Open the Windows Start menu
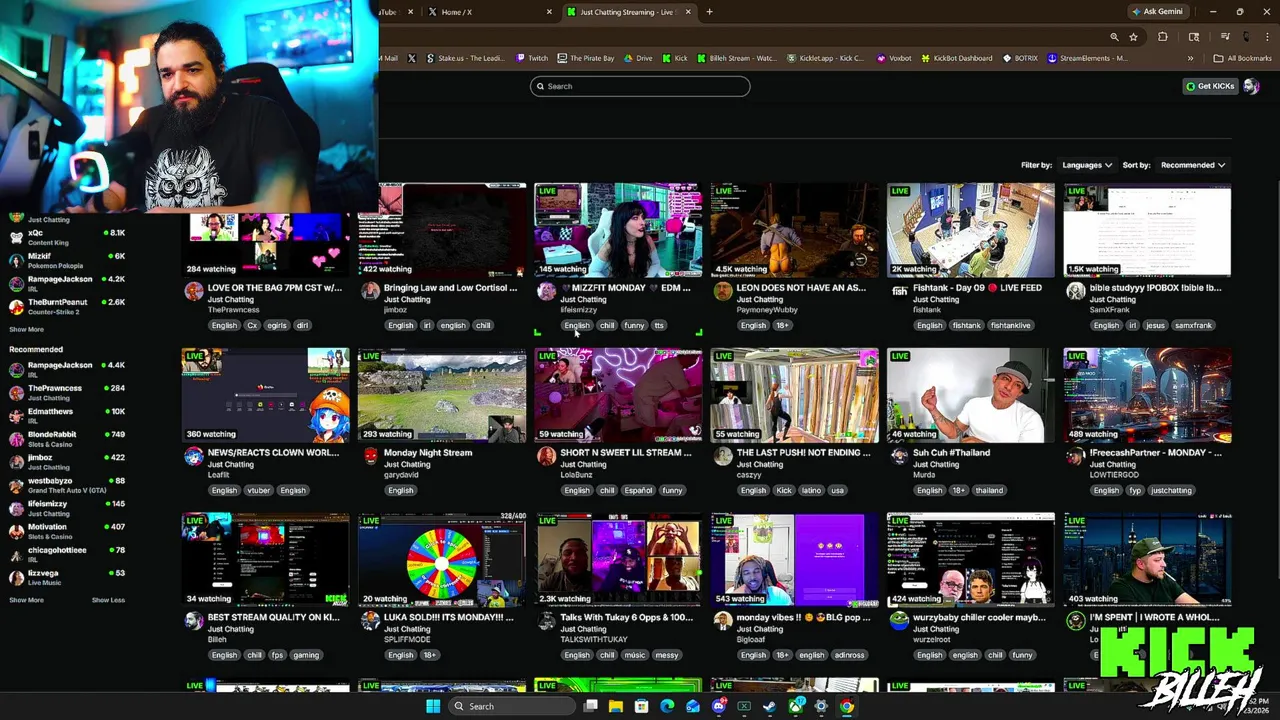 433,706
